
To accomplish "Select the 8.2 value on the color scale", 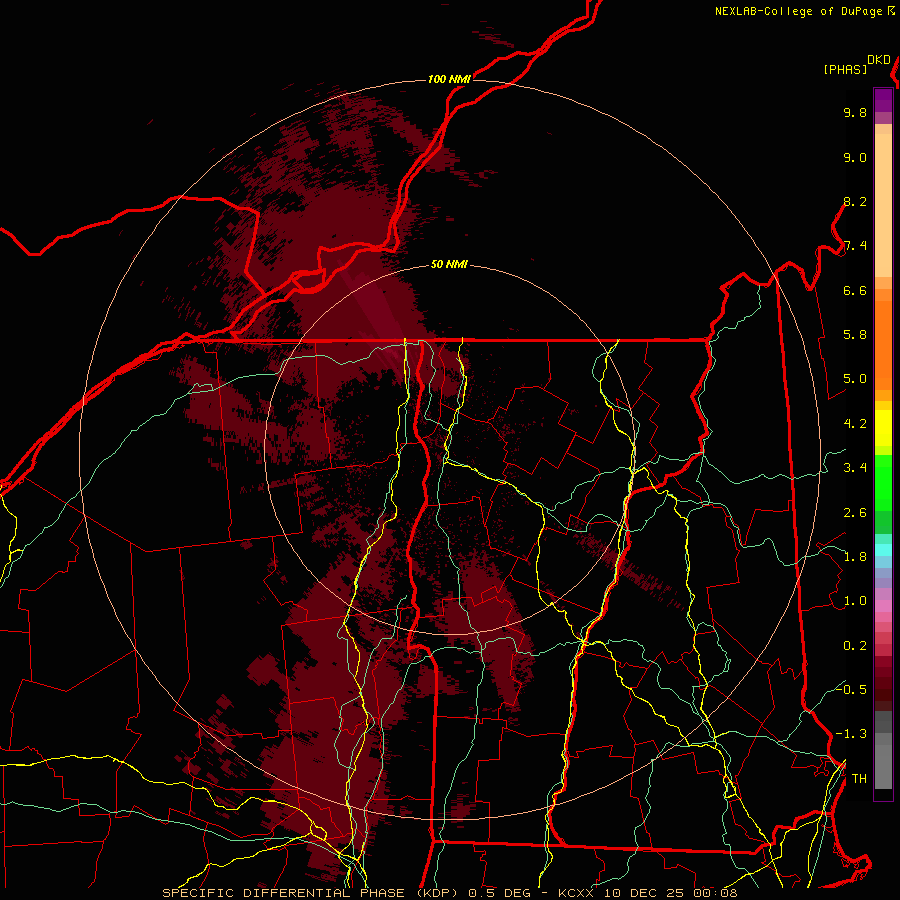I will tap(855, 202).
